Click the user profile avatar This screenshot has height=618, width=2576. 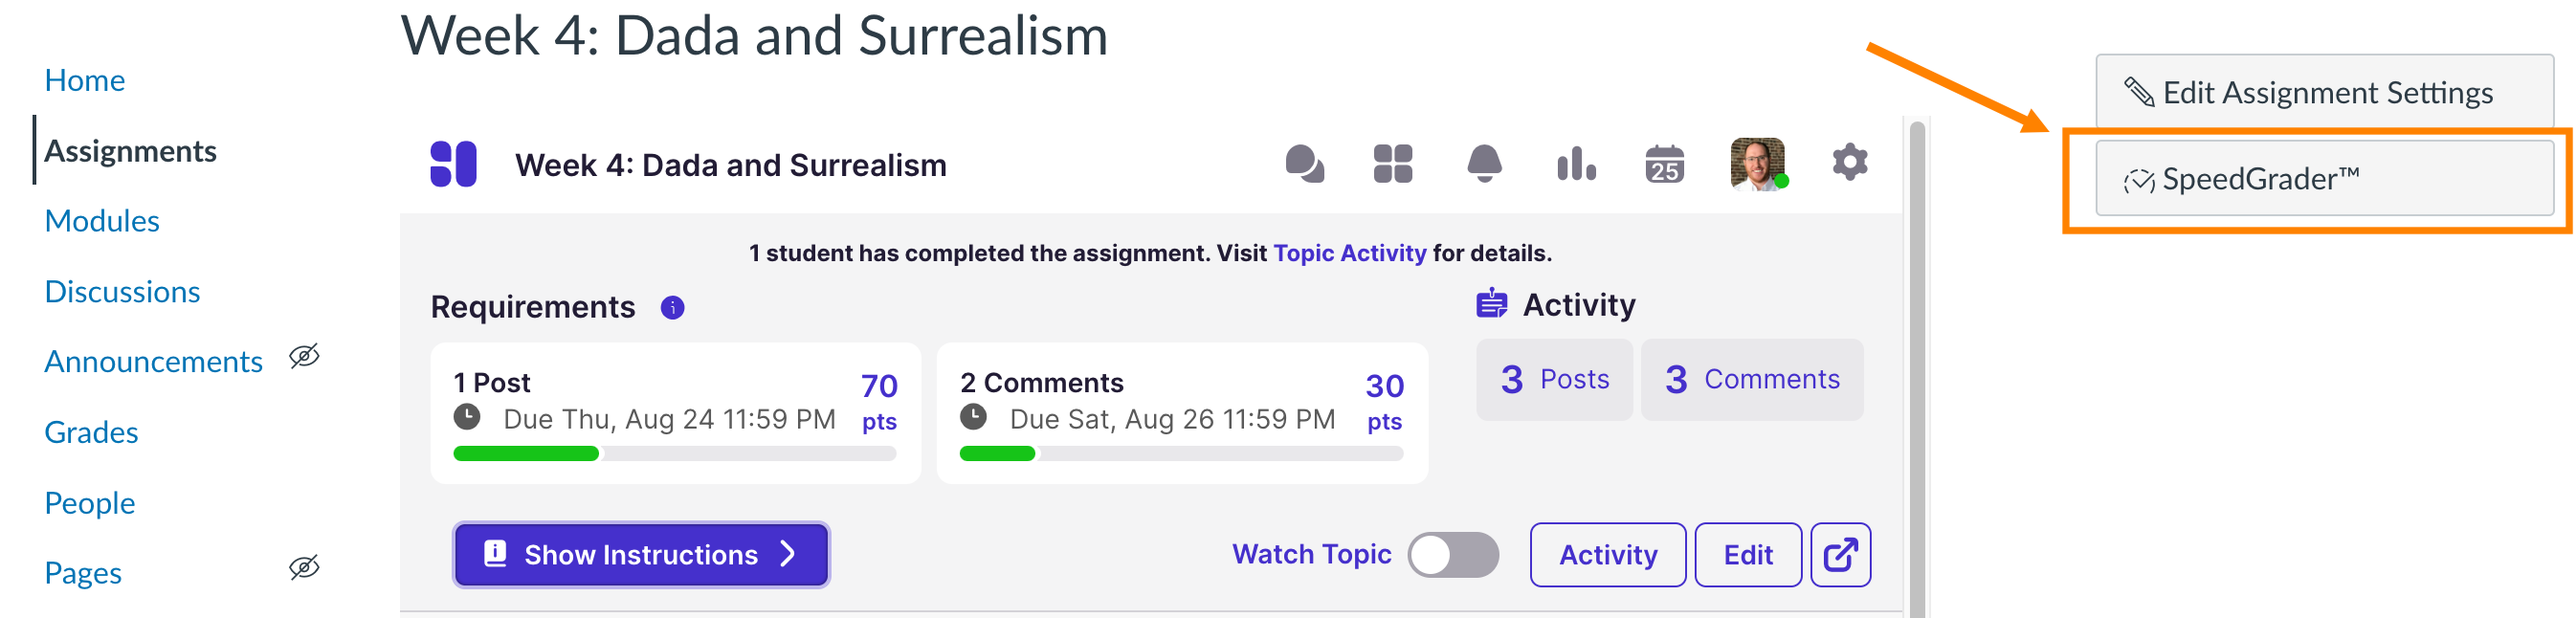click(1757, 164)
